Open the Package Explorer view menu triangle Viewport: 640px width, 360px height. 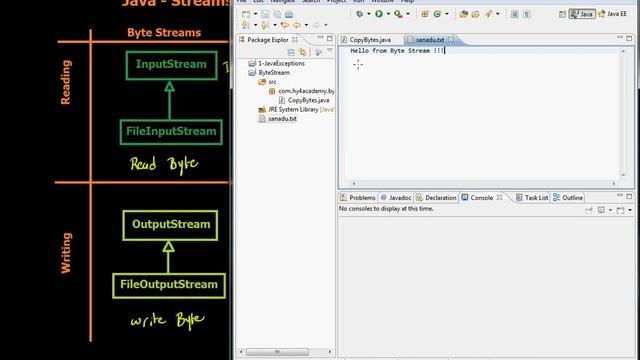coord(329,51)
